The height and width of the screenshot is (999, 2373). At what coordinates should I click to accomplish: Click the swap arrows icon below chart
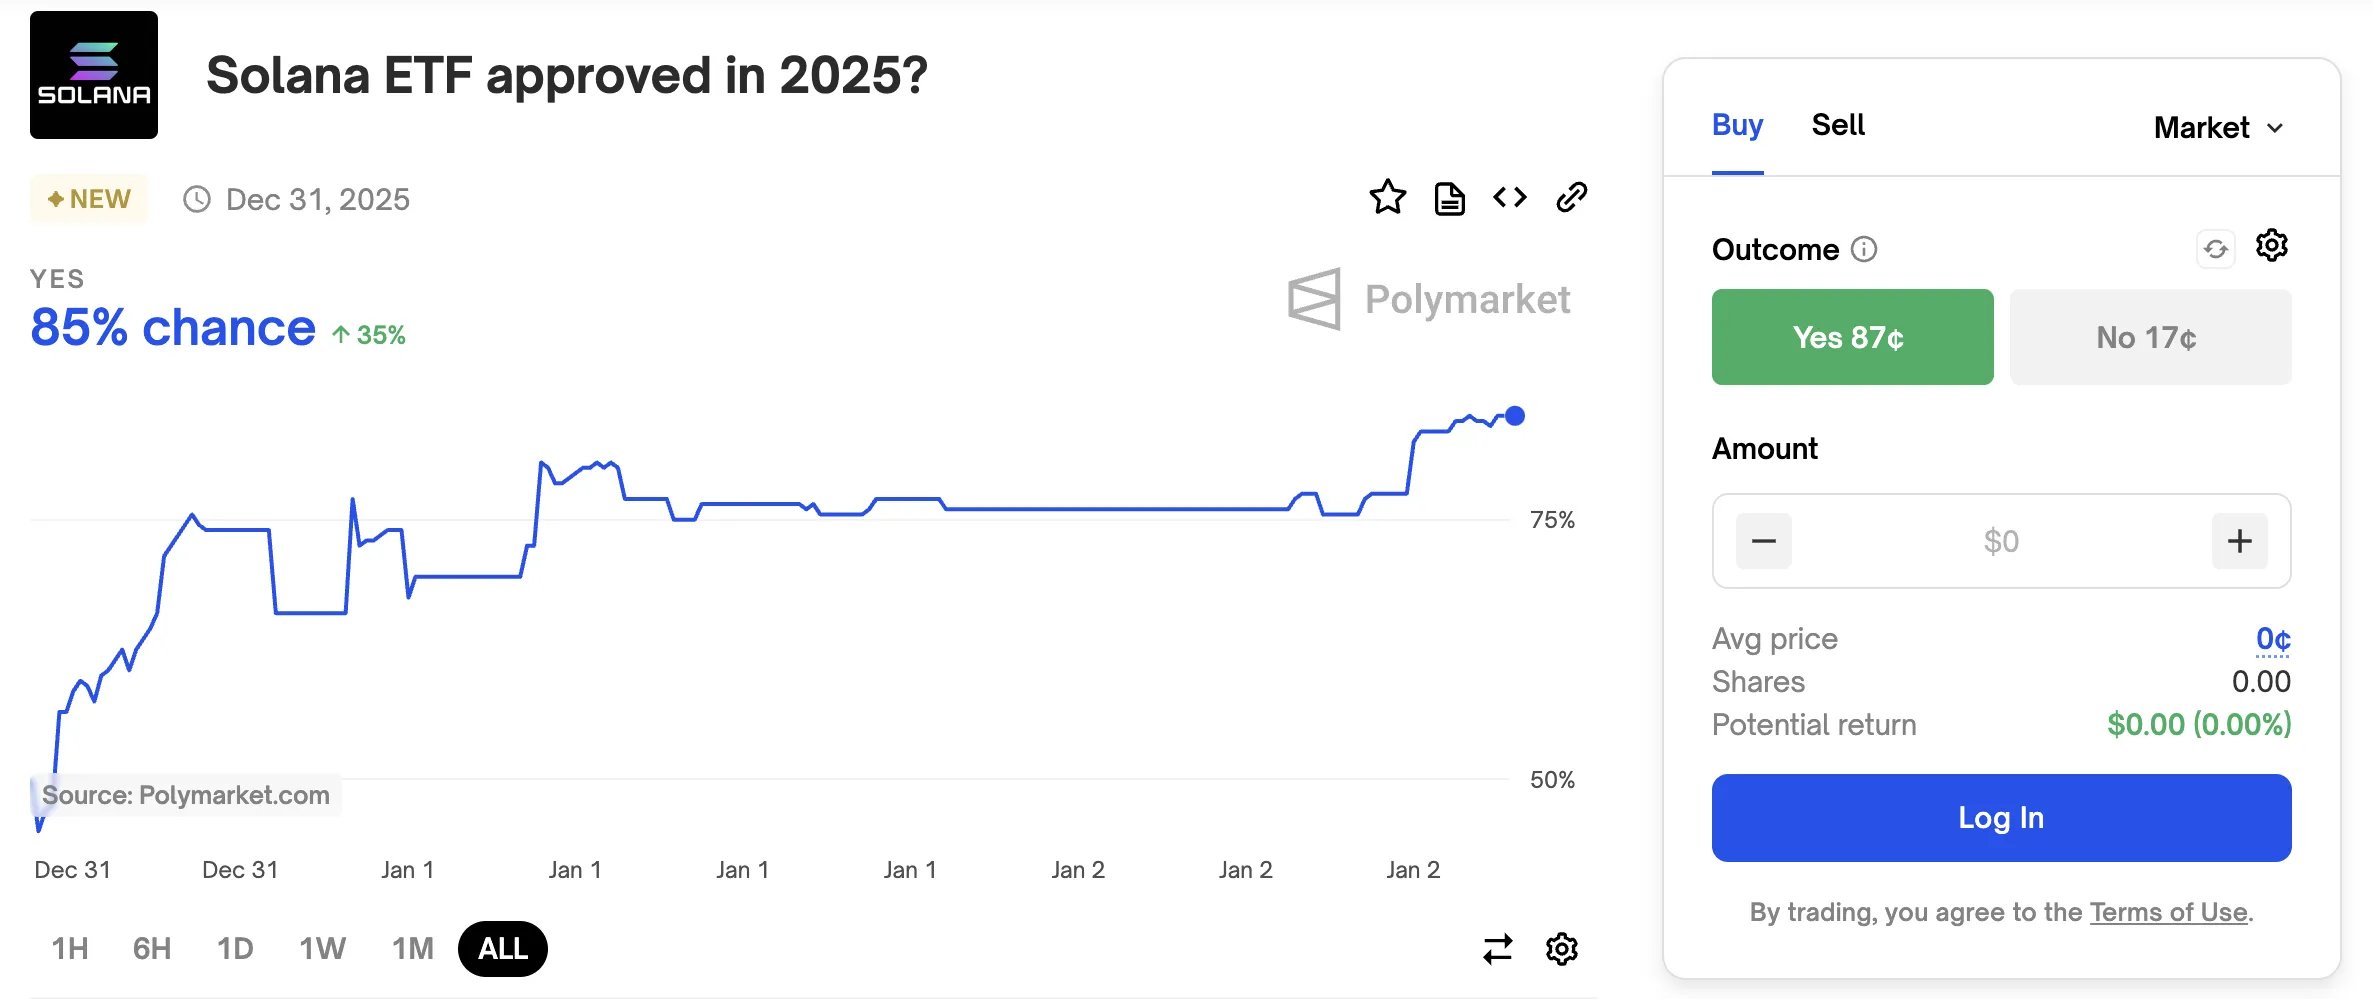click(x=1497, y=948)
